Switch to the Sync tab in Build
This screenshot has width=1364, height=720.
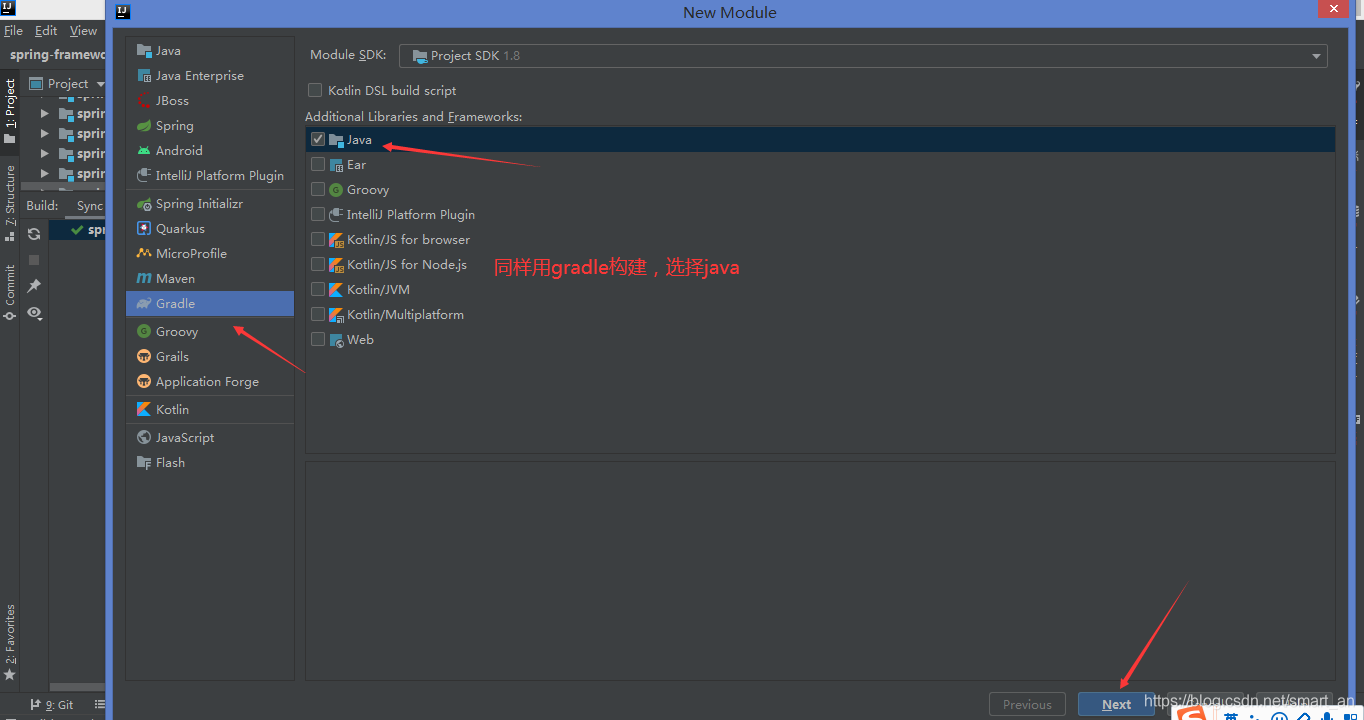pyautogui.click(x=90, y=206)
